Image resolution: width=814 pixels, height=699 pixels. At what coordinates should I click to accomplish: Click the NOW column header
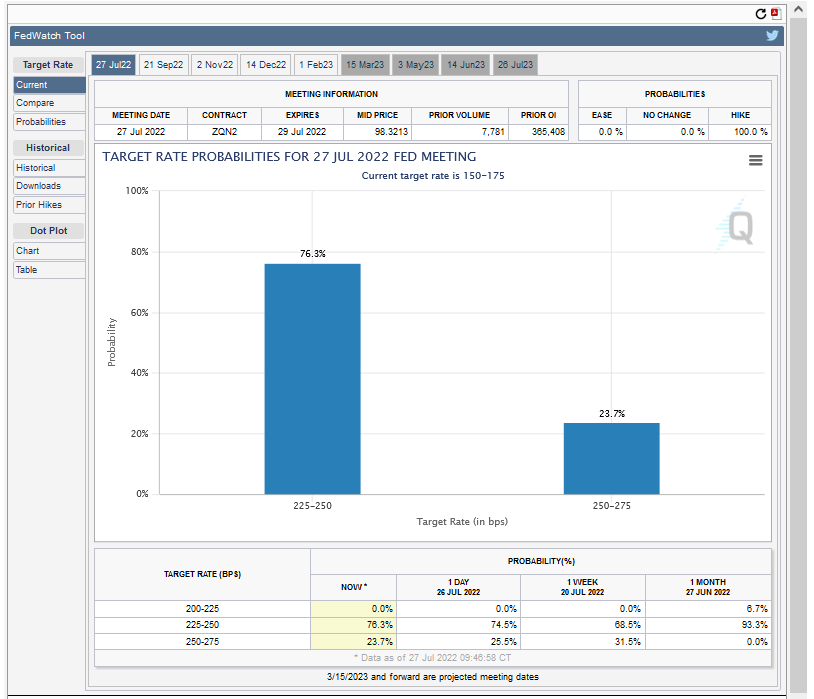354,587
